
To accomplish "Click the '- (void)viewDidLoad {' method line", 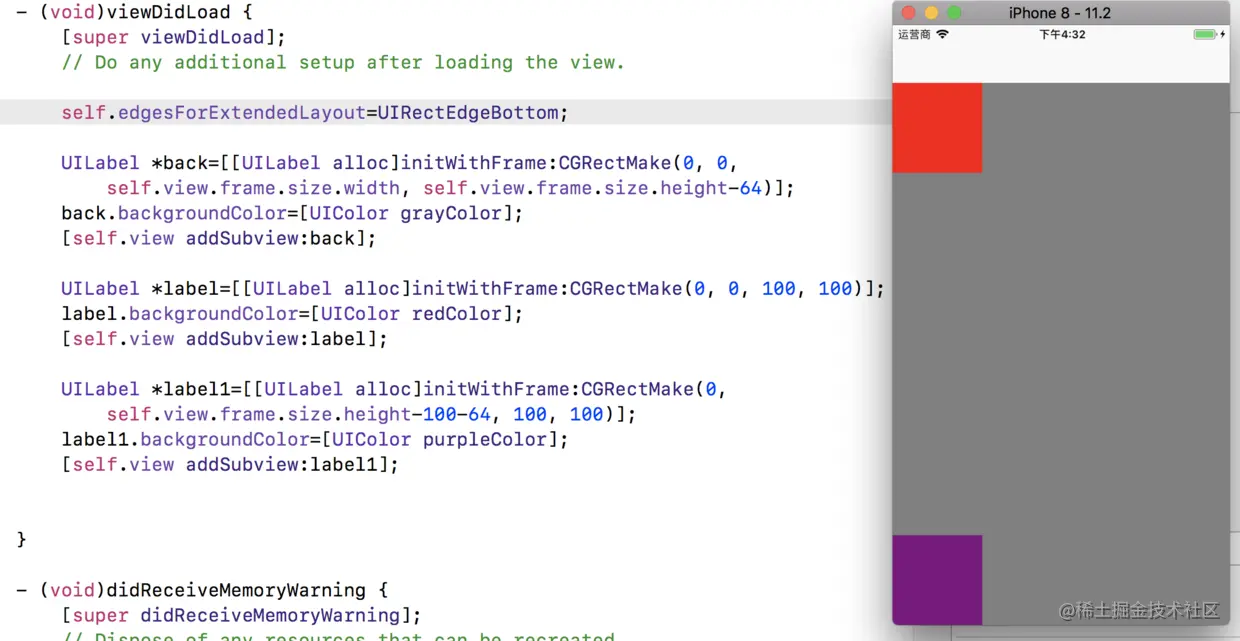I will (135, 13).
